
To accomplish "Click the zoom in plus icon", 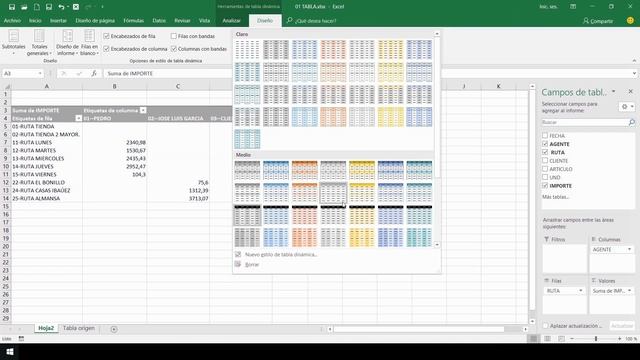I will click(620, 339).
